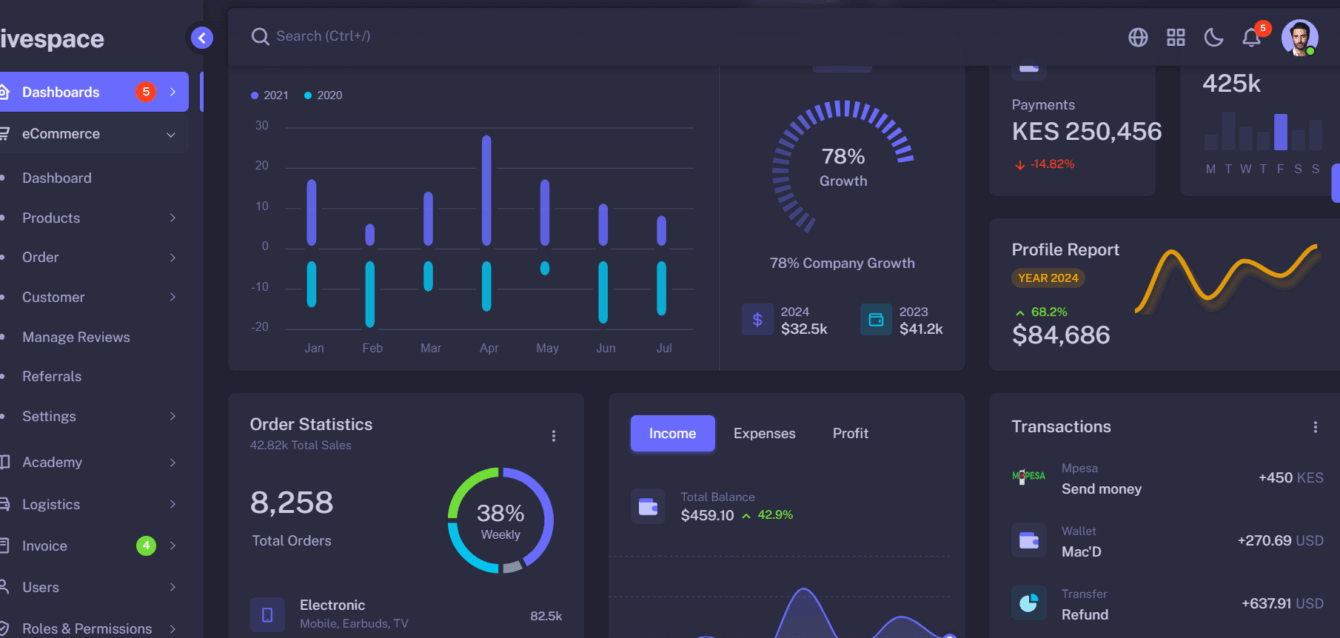Open the shortcuts grid icon
The width and height of the screenshot is (1340, 638).
click(x=1175, y=37)
